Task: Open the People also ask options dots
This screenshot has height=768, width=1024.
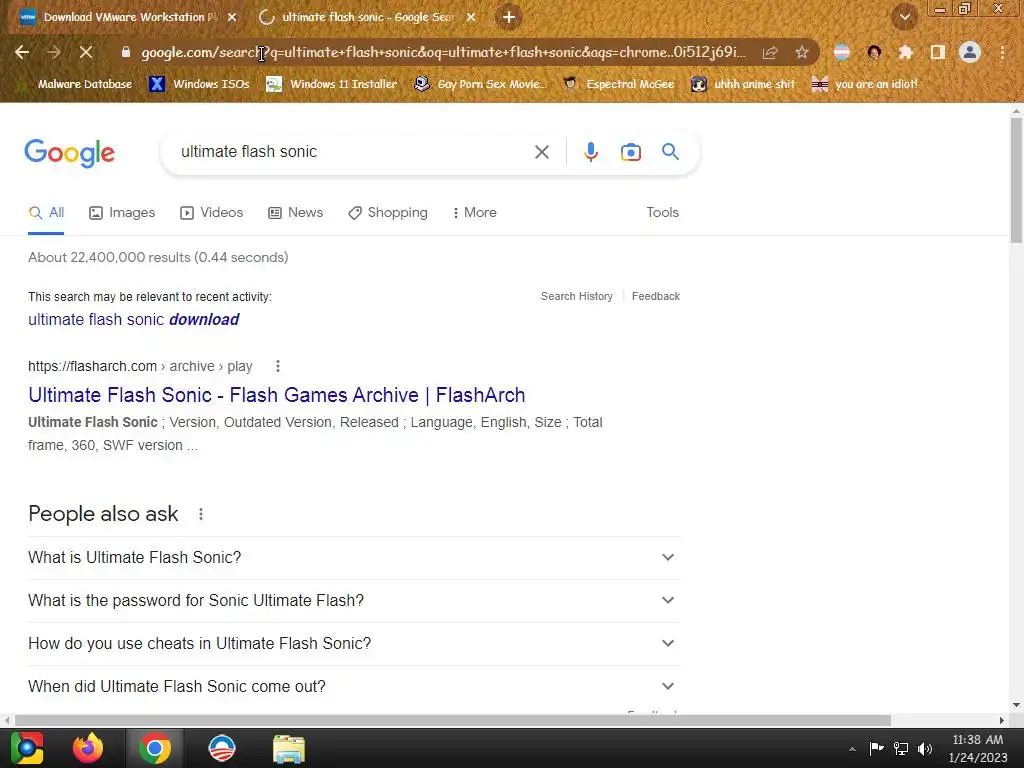Action: click(200, 514)
